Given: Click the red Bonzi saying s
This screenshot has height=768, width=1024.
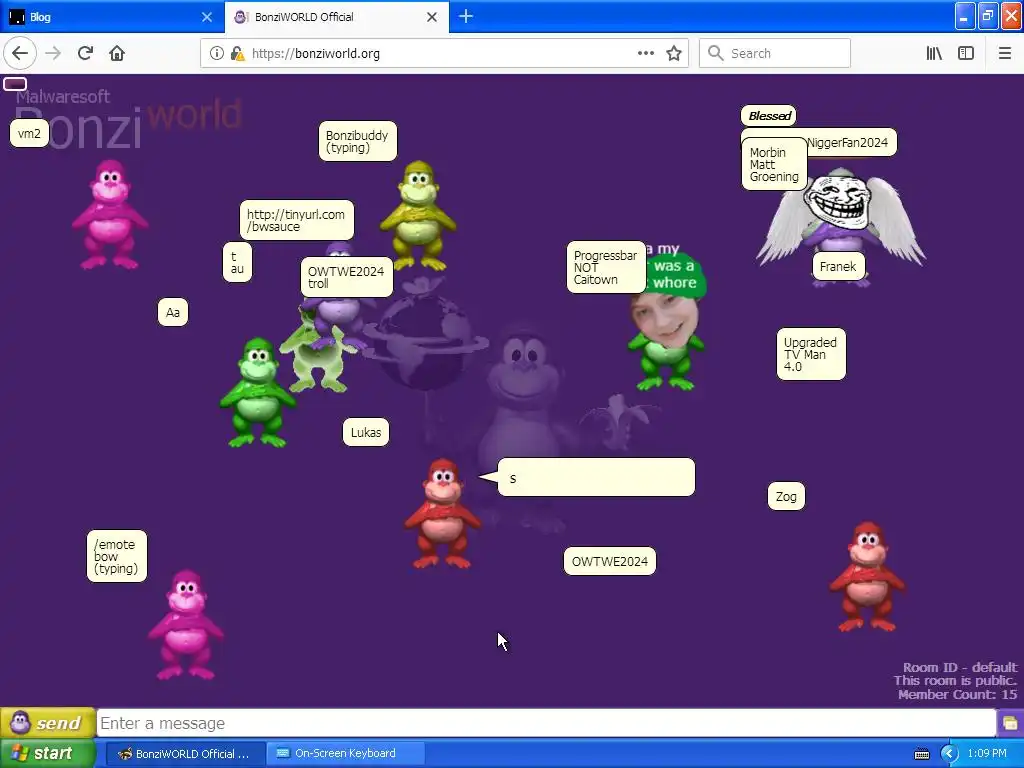Looking at the screenshot, I should pos(443,513).
